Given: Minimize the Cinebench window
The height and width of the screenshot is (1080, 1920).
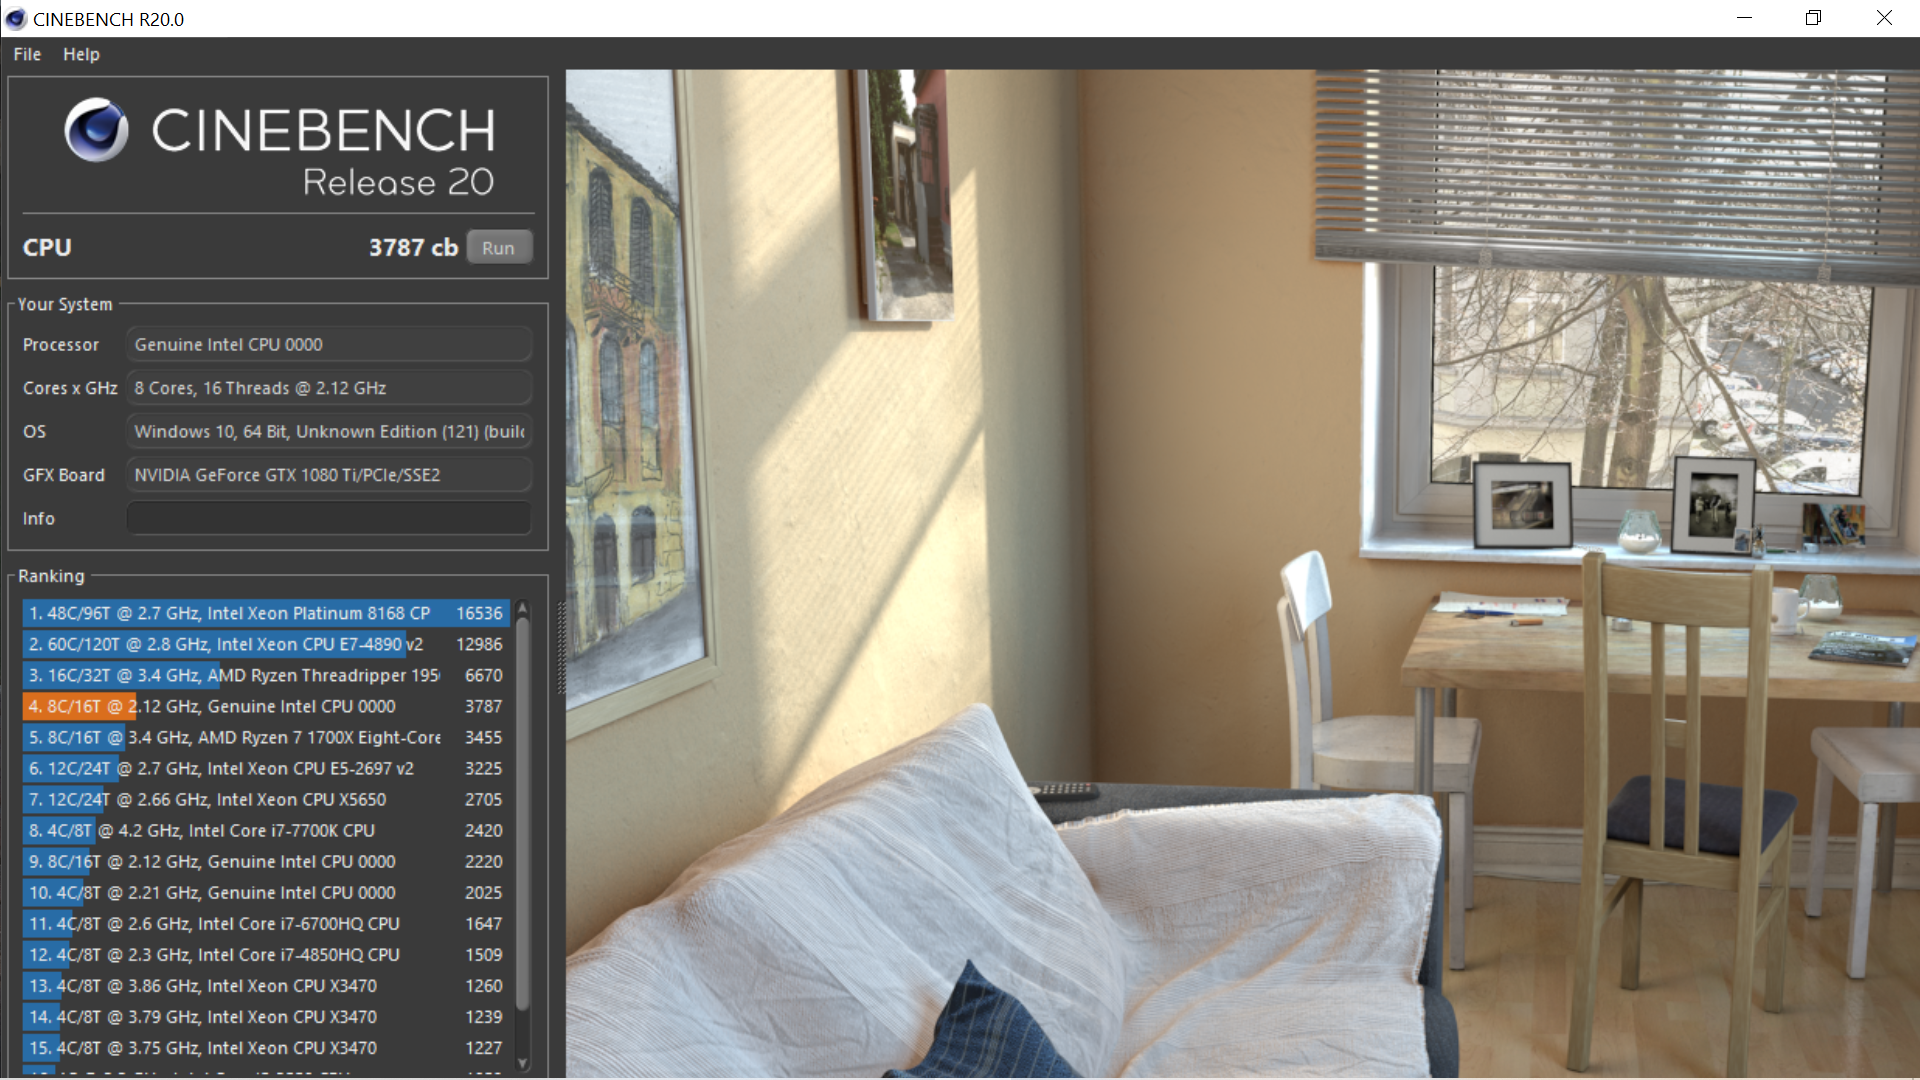Looking at the screenshot, I should point(1744,18).
